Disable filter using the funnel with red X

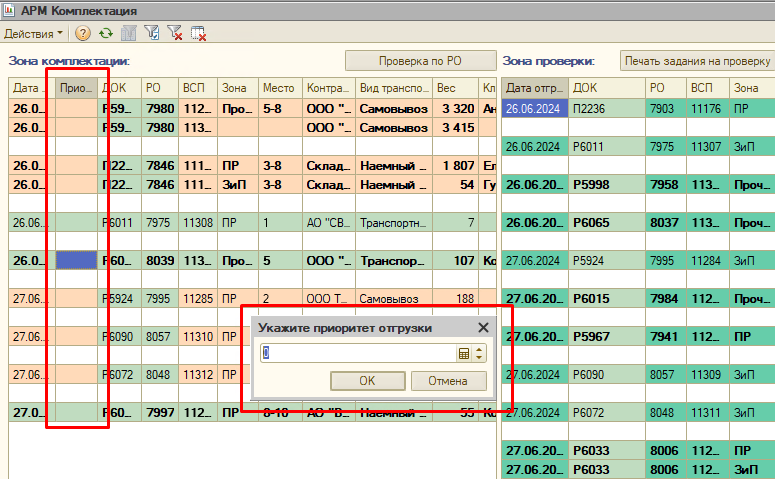tap(174, 34)
